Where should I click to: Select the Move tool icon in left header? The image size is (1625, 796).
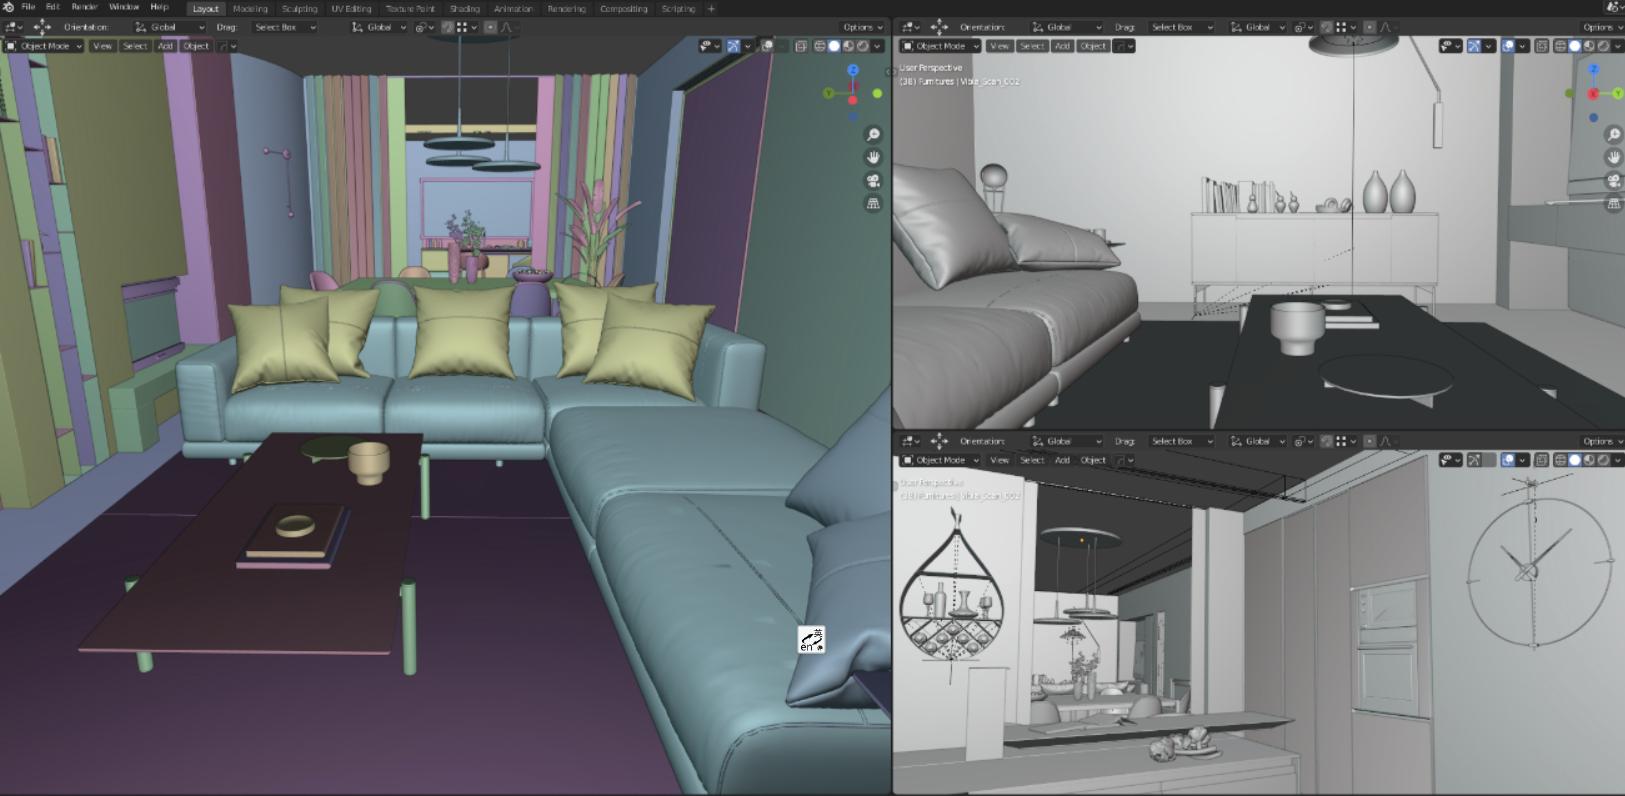[42, 27]
